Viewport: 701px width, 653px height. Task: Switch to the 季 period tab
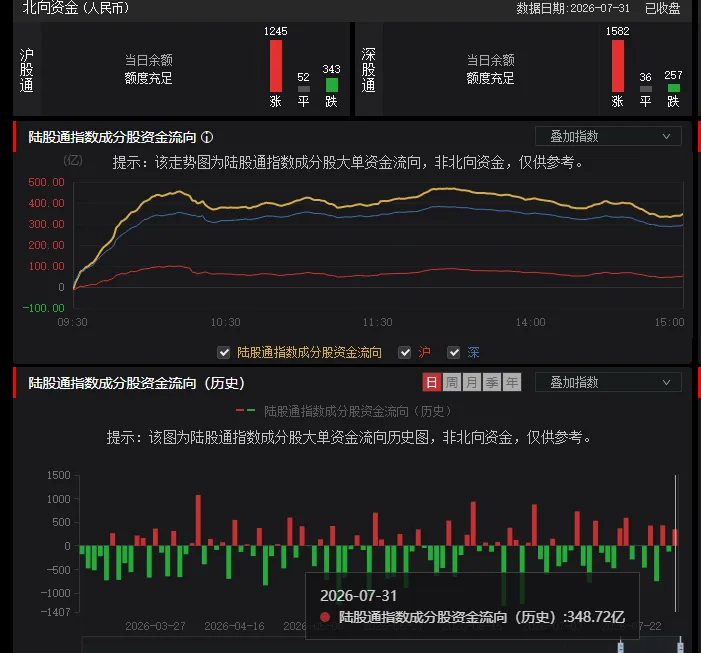(x=492, y=383)
